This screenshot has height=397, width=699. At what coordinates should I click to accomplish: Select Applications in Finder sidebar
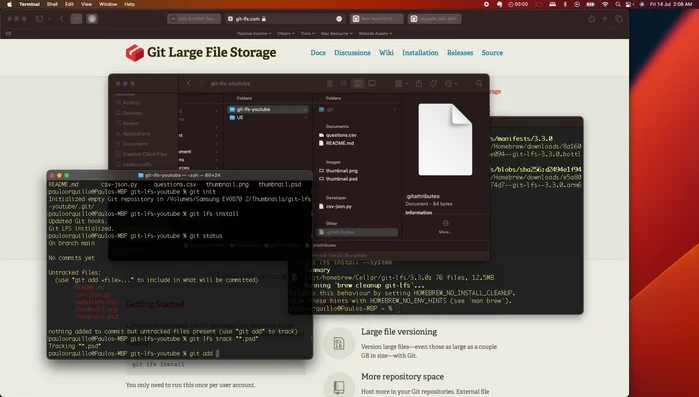pyautogui.click(x=132, y=134)
